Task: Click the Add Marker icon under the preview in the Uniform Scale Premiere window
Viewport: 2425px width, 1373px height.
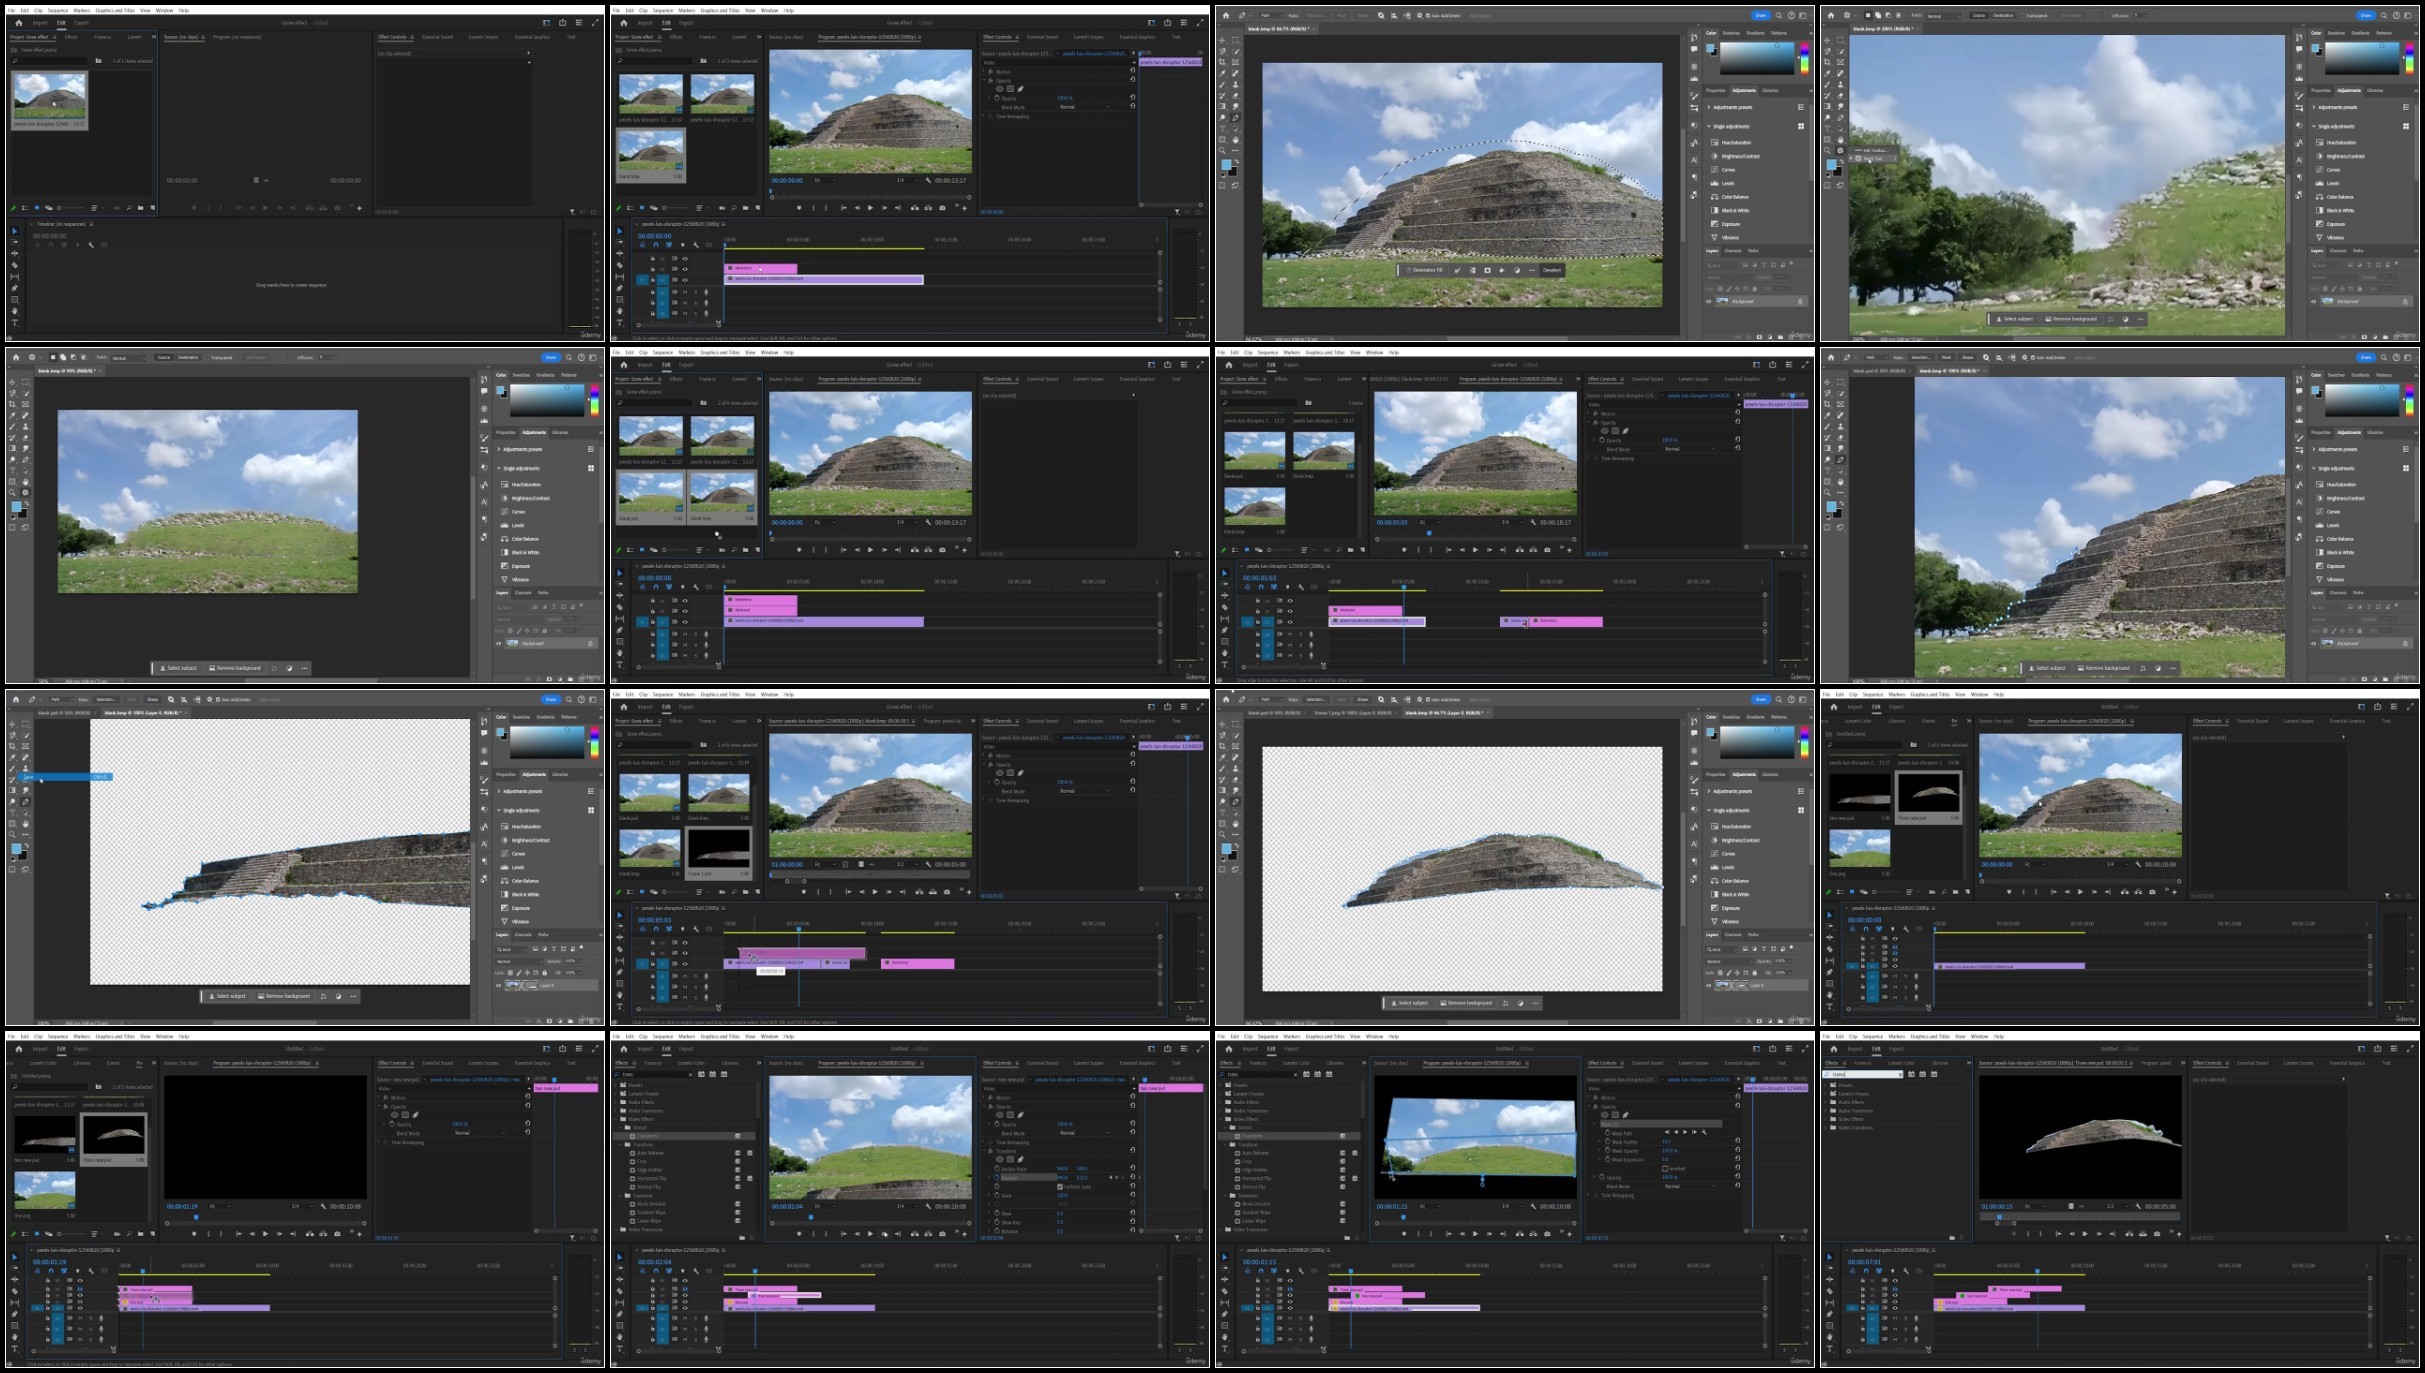Action: click(x=799, y=1234)
